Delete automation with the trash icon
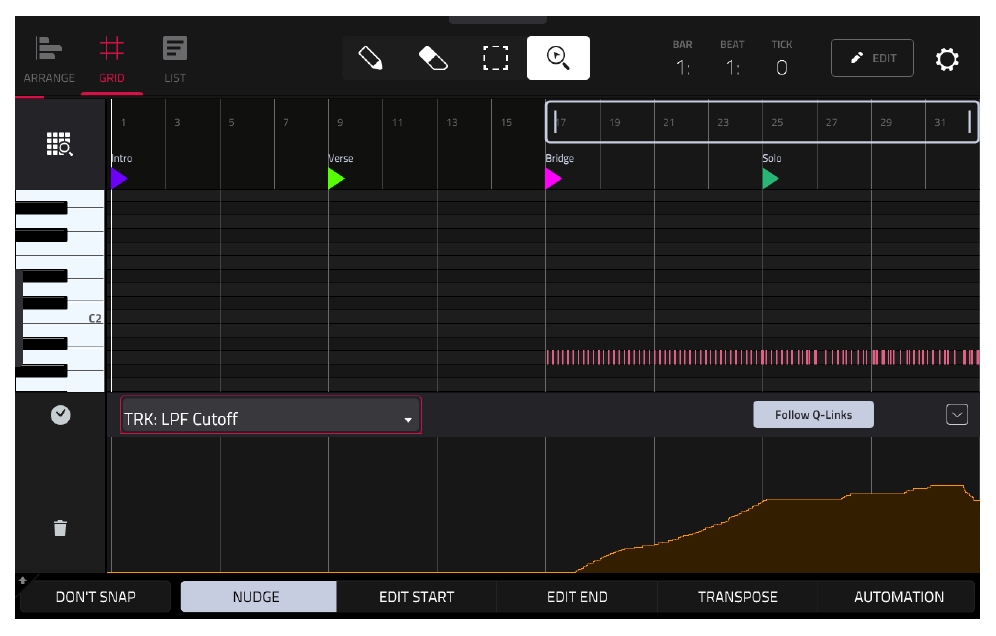 (x=60, y=528)
